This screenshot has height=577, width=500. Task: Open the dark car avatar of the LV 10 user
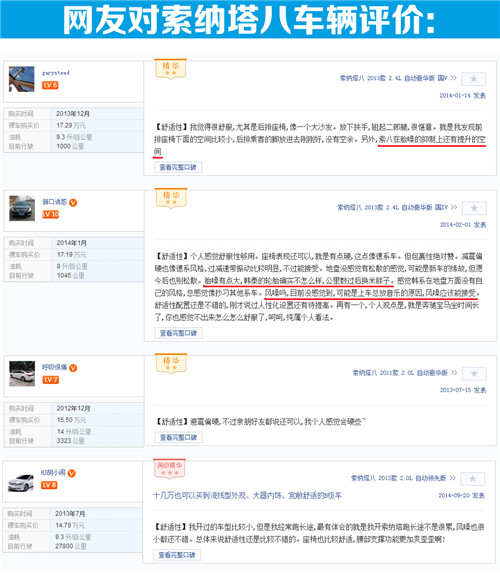point(22,208)
